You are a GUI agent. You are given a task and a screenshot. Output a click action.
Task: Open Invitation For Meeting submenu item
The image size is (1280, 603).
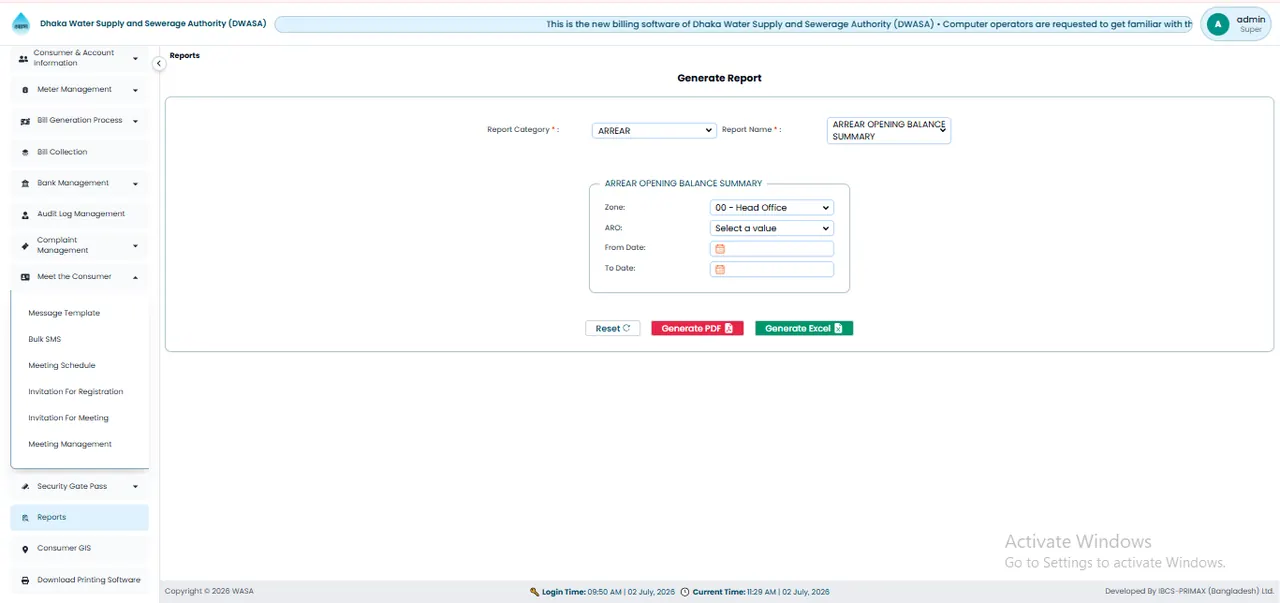point(69,418)
